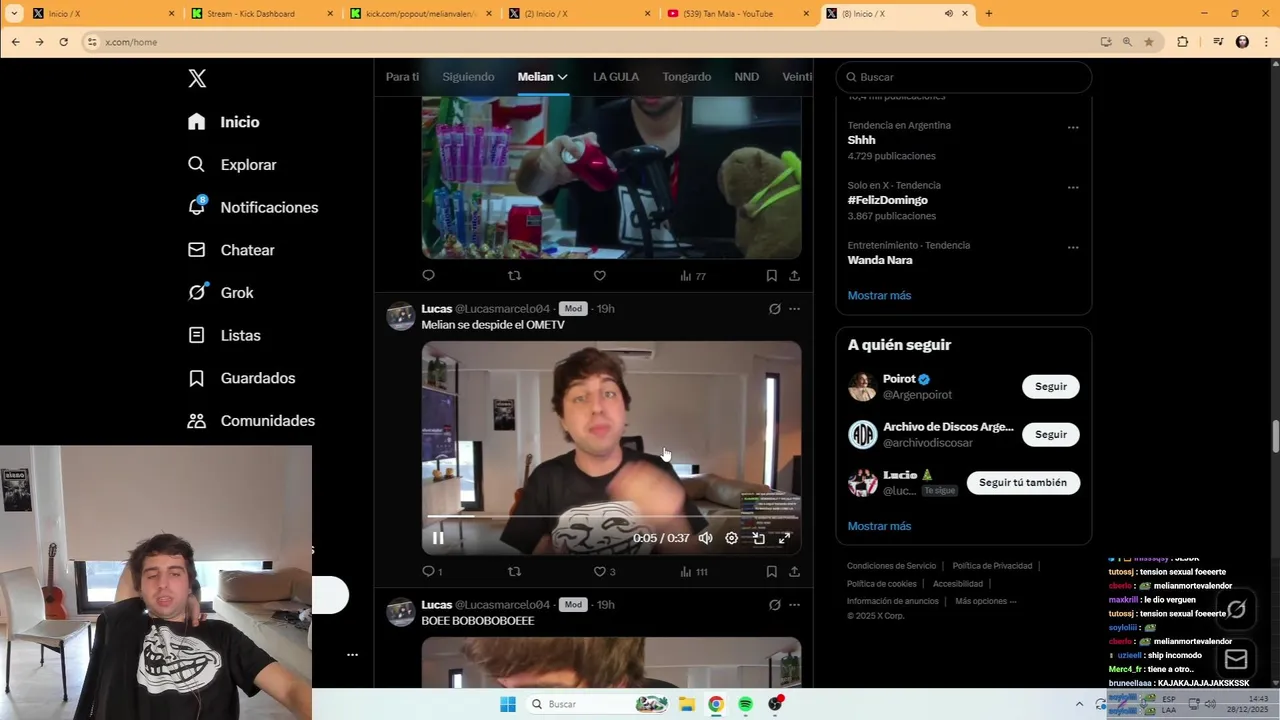
Task: Show more trends with Mostrar más
Action: [879, 295]
